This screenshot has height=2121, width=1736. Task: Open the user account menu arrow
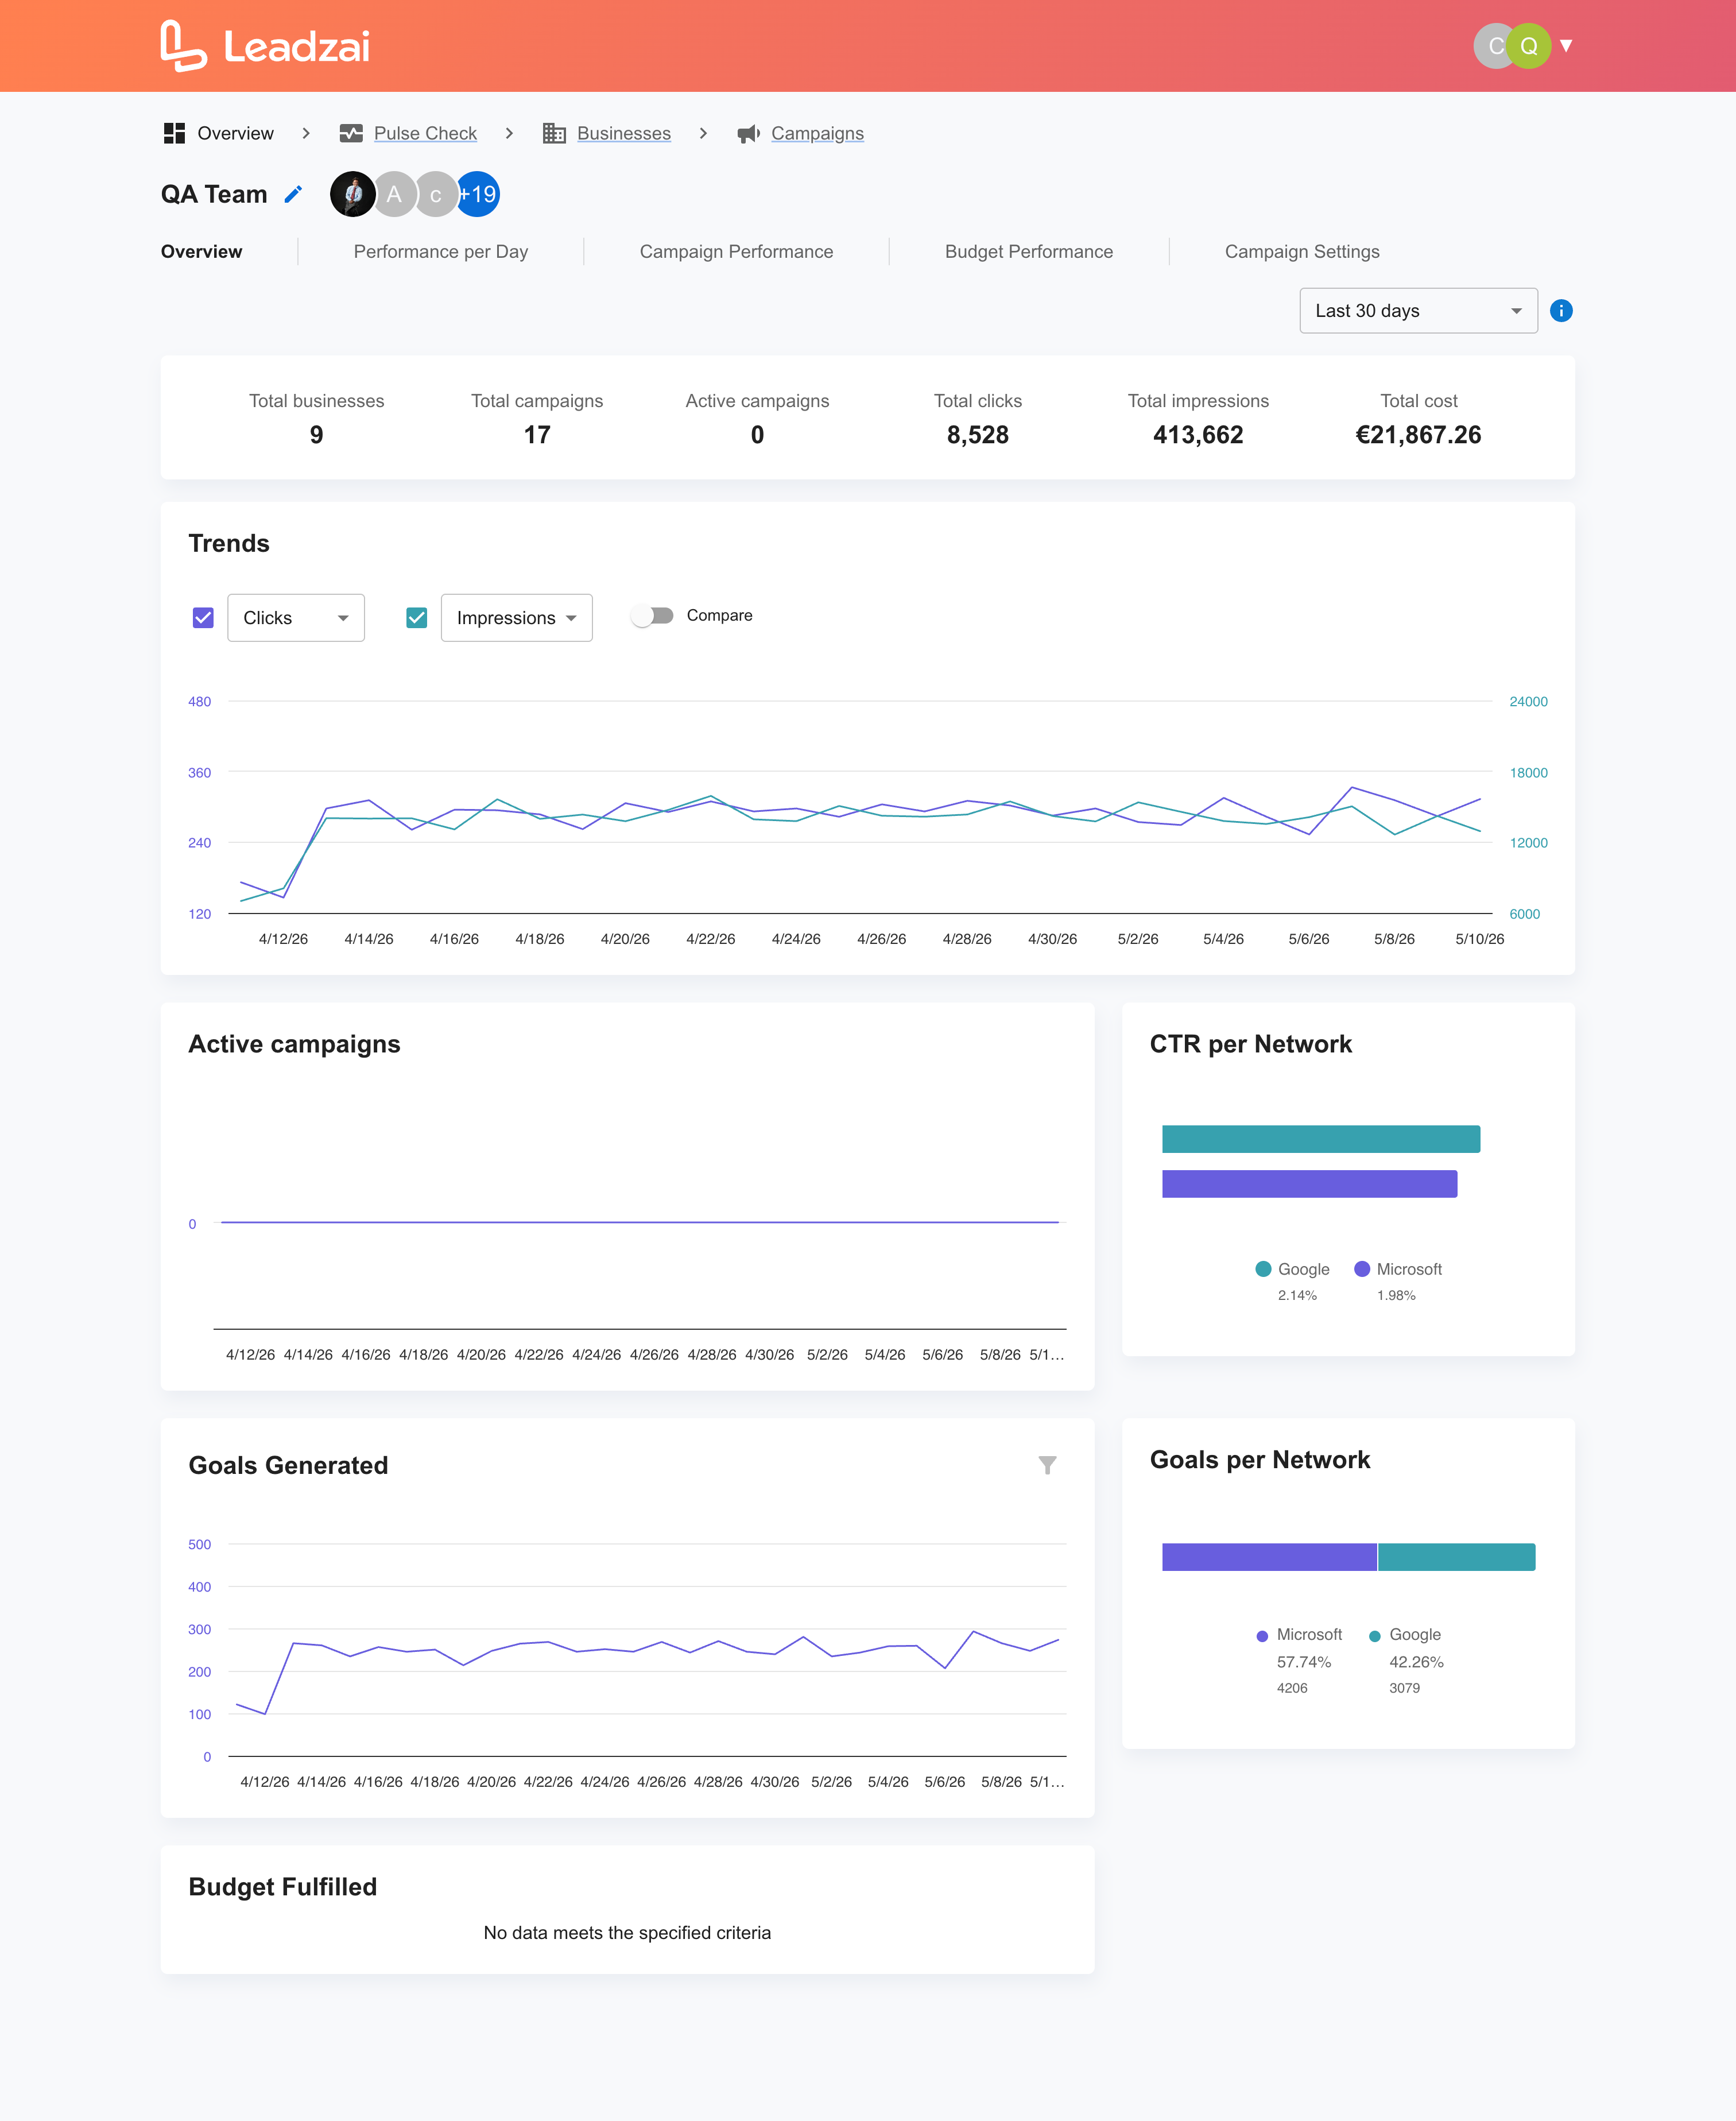point(1566,46)
